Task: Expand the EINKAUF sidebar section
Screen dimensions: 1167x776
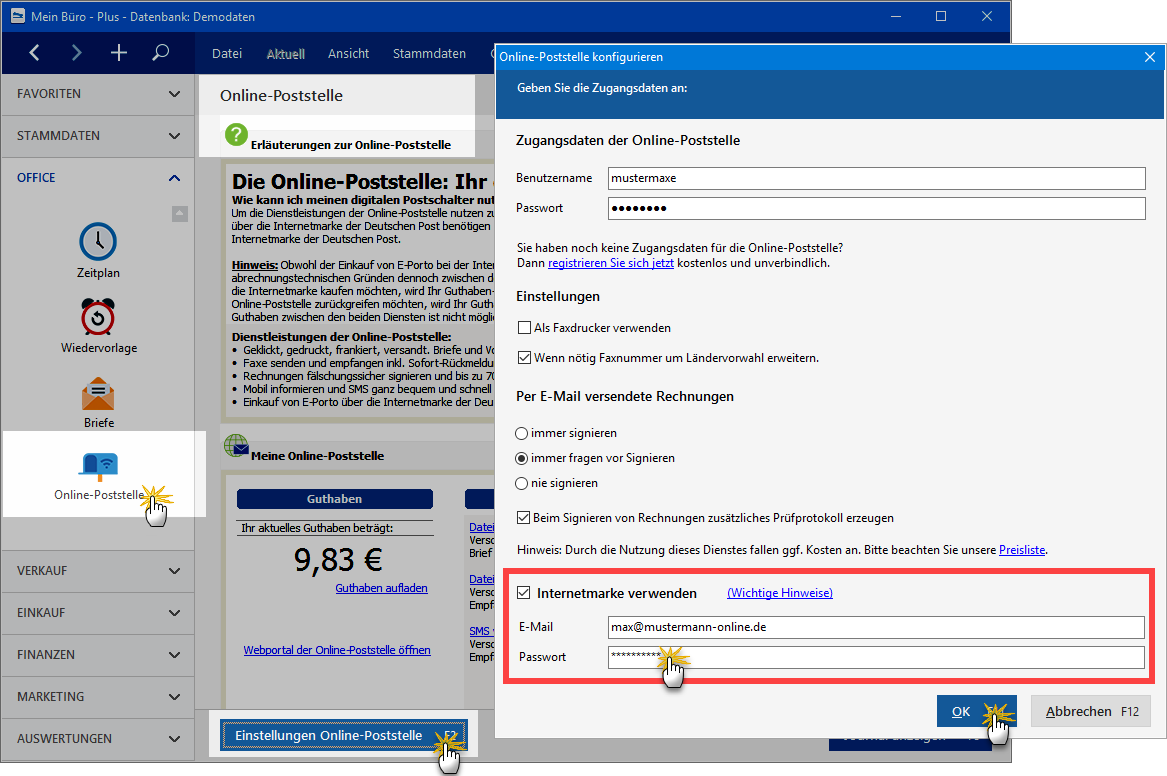Action: point(98,613)
